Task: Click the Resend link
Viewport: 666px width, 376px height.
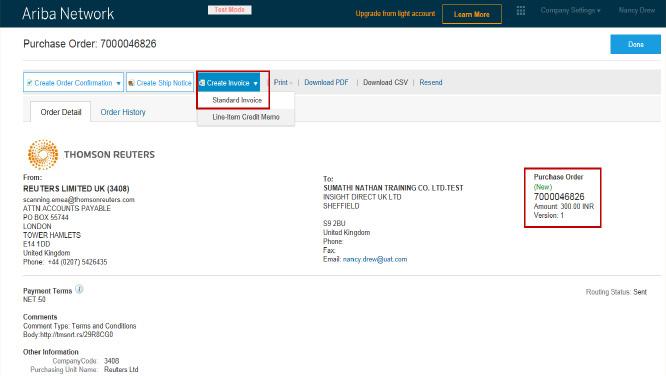Action: (x=431, y=82)
